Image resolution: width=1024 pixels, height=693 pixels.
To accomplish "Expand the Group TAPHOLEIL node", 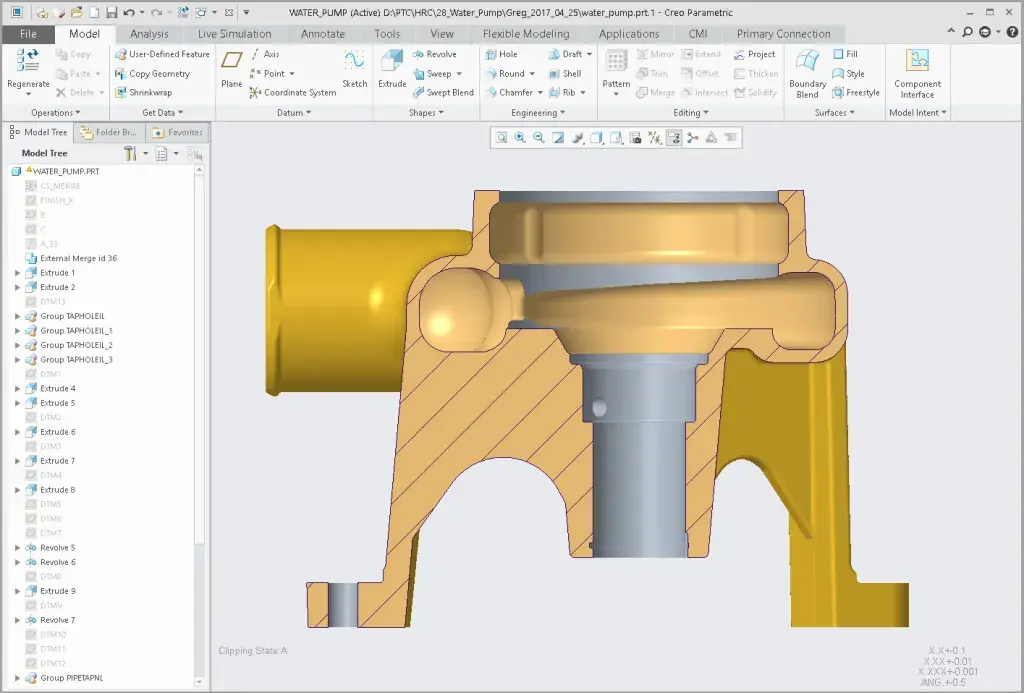I will coord(17,316).
